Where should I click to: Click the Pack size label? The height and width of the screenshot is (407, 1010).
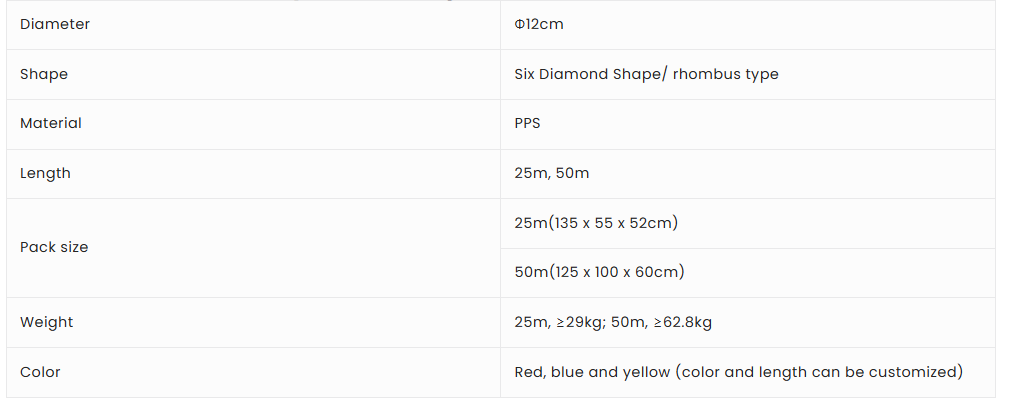(54, 247)
